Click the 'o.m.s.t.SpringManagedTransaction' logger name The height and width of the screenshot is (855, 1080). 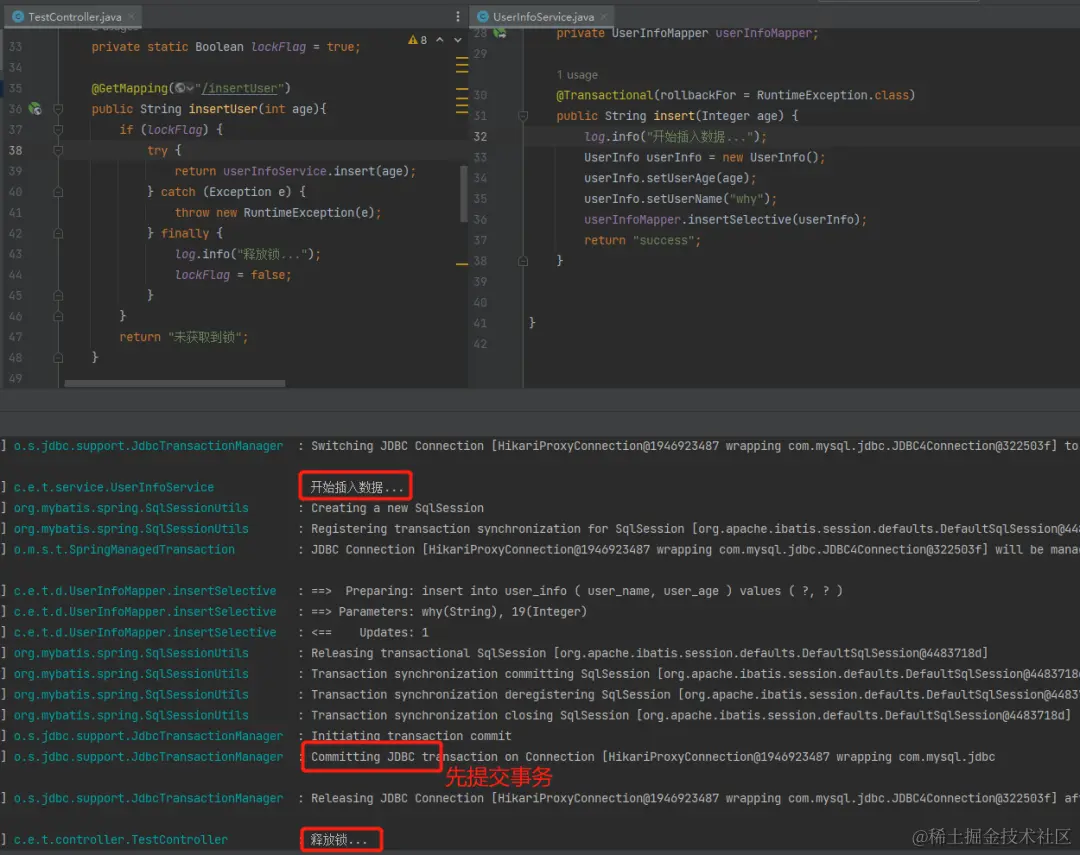[124, 549]
